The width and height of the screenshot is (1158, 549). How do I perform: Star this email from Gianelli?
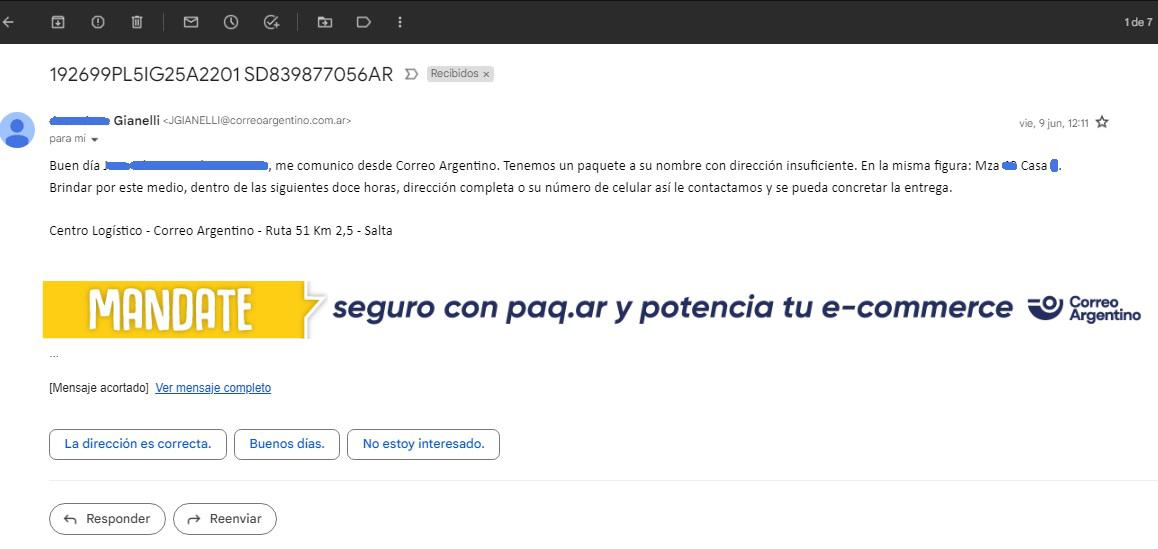1102,122
